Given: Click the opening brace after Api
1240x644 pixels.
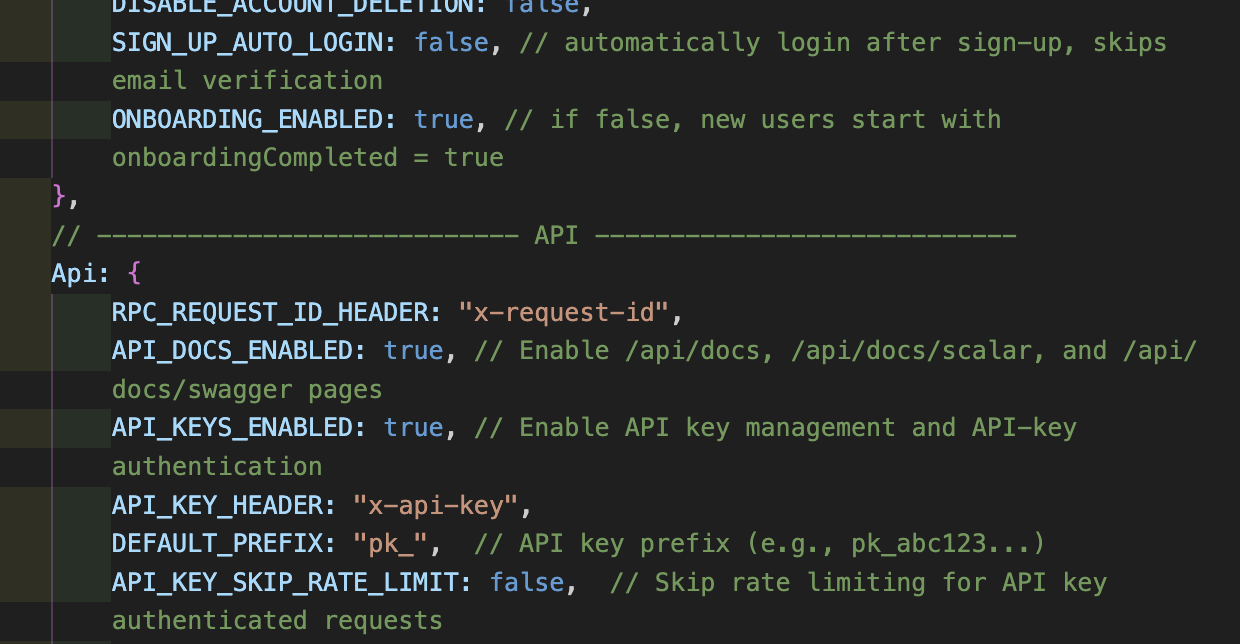Looking at the screenshot, I should (x=136, y=273).
